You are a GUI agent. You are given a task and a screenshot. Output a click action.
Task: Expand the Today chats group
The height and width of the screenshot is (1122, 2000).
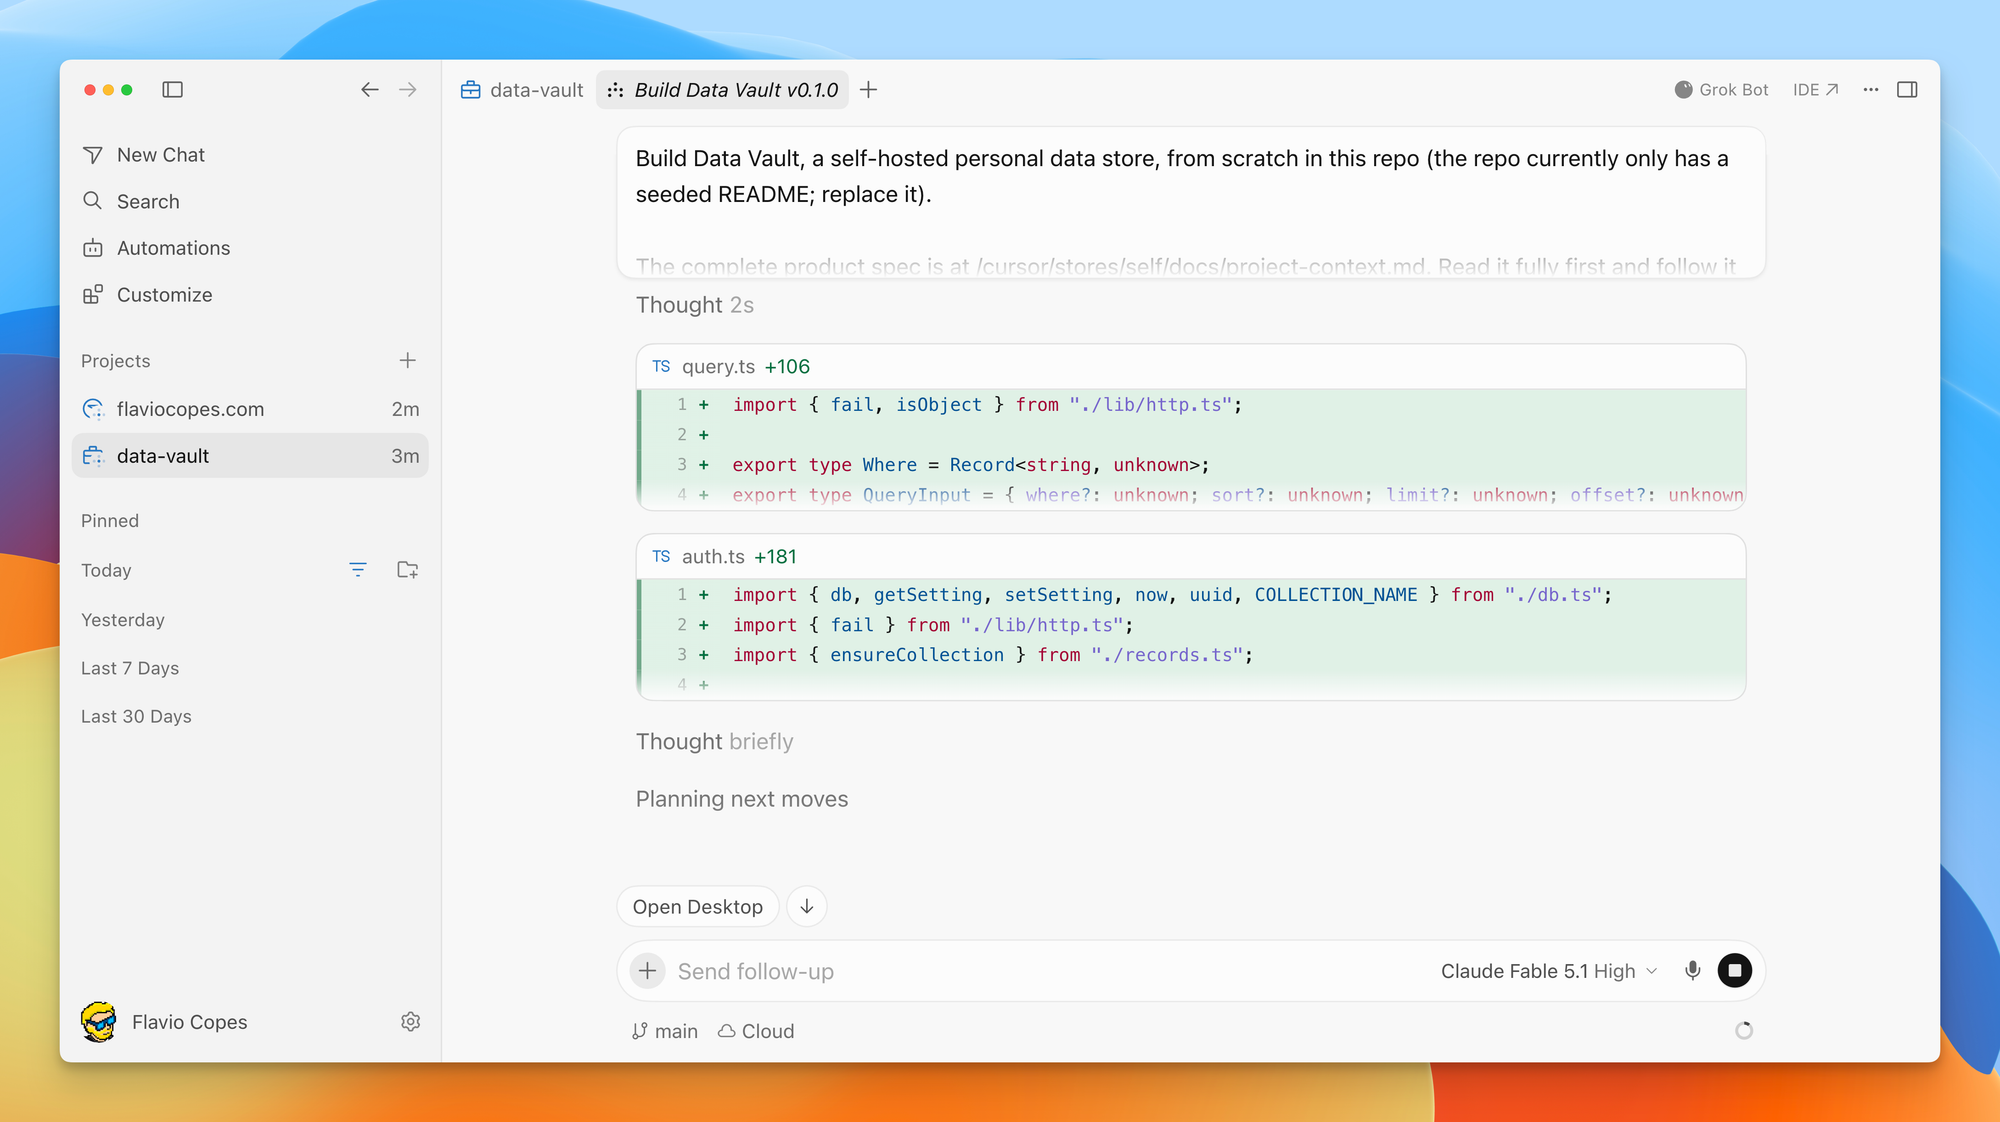click(x=106, y=570)
